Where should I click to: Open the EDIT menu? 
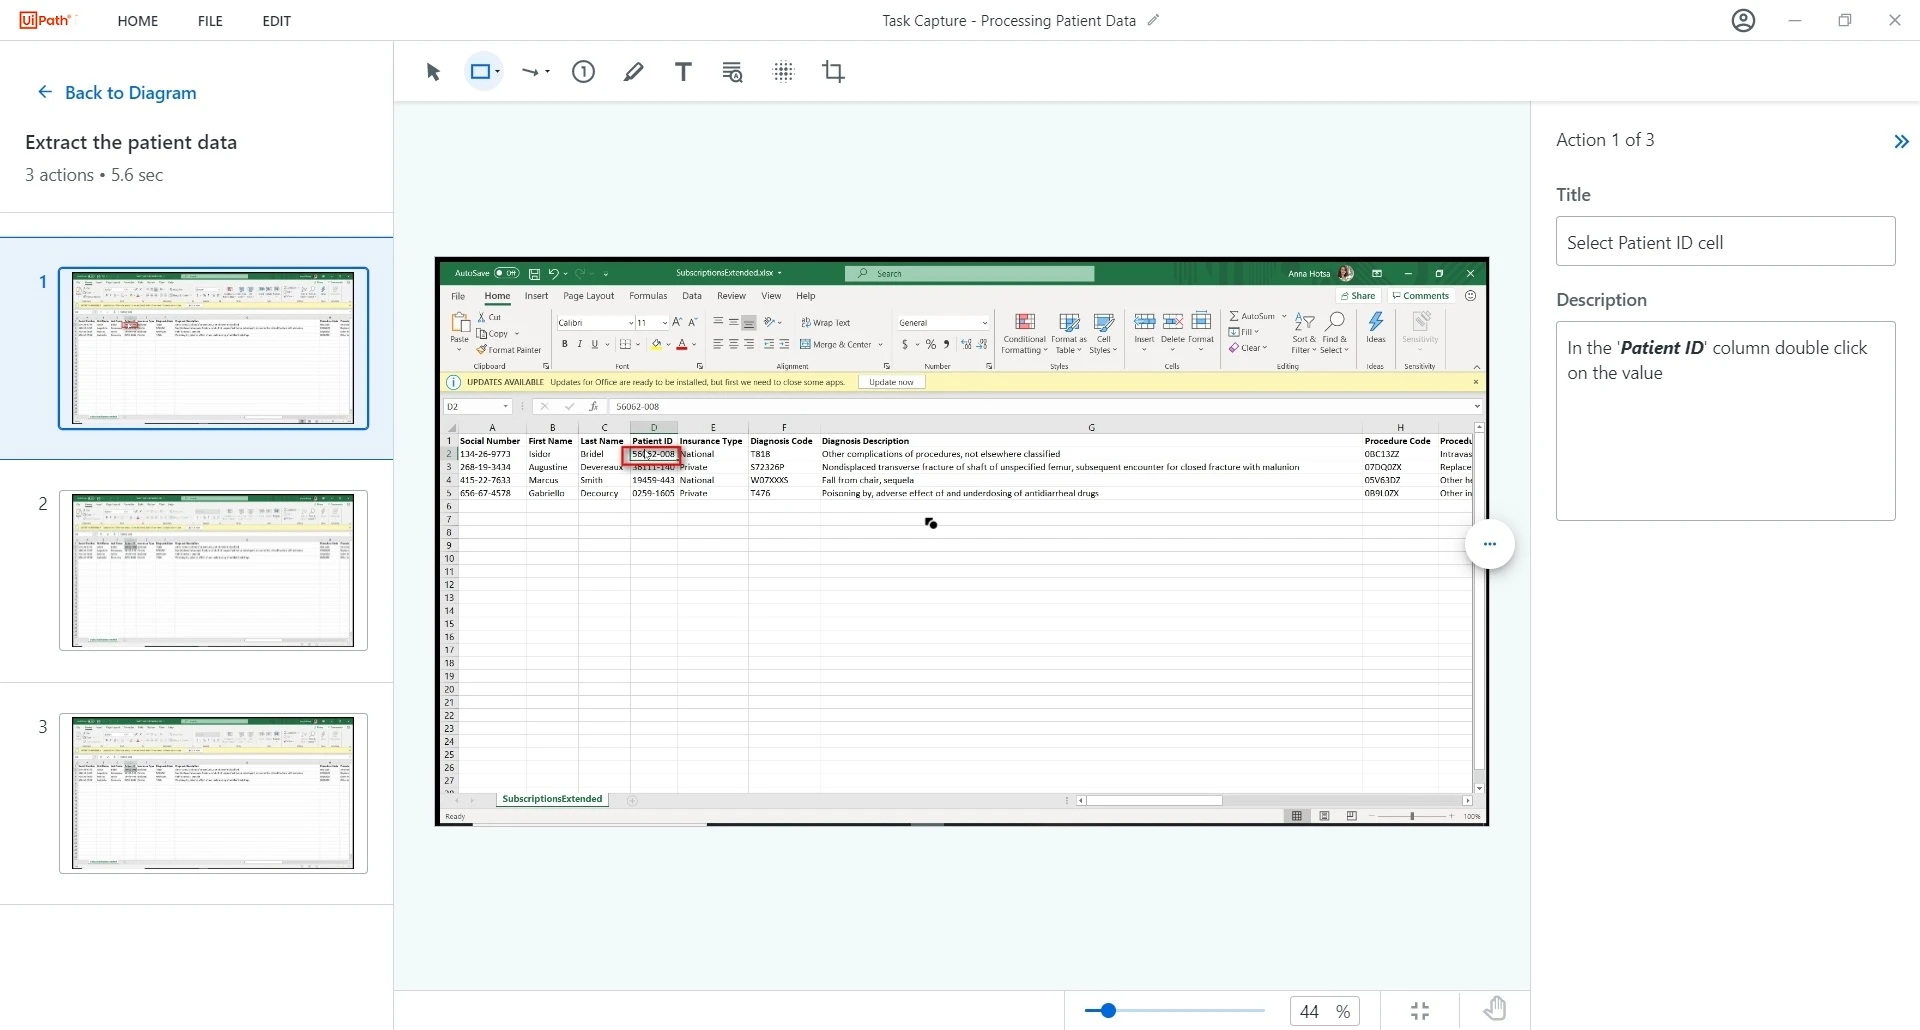[x=276, y=21]
